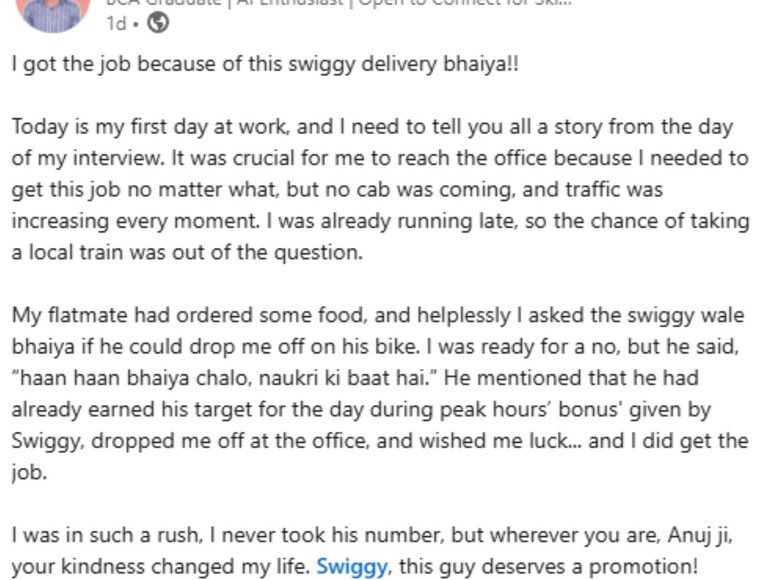Click the single word 'job.' line

(x=29, y=473)
